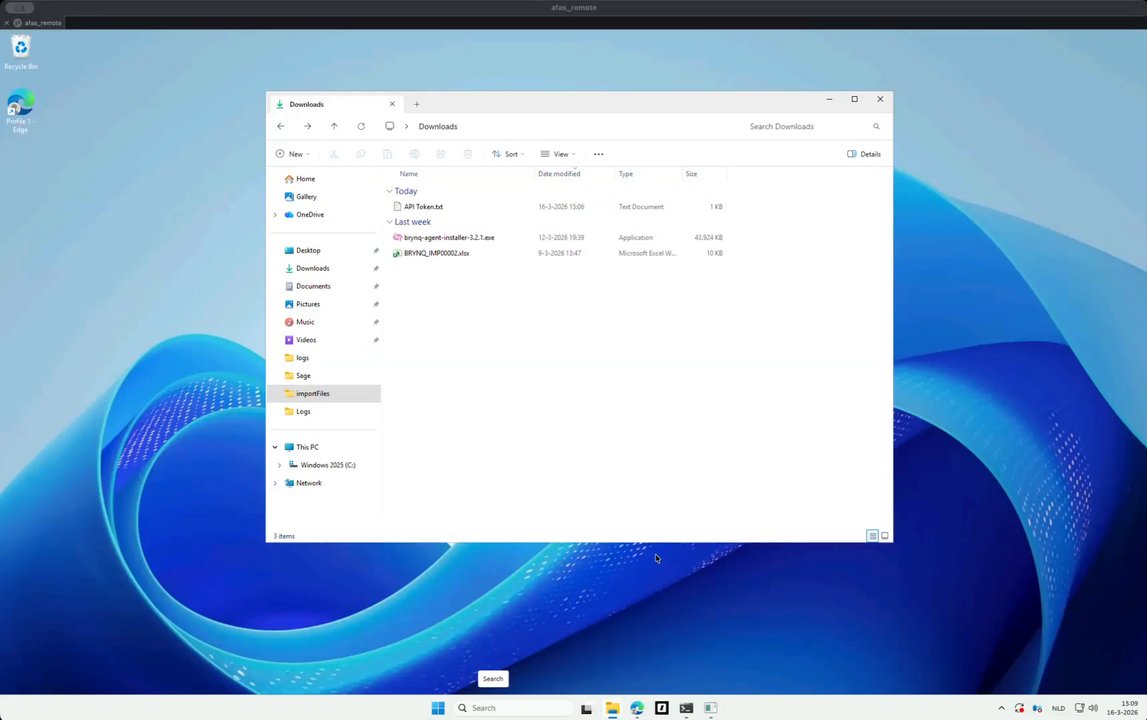Open the terminal app on taskbar
This screenshot has height=720, width=1147.
click(686, 708)
